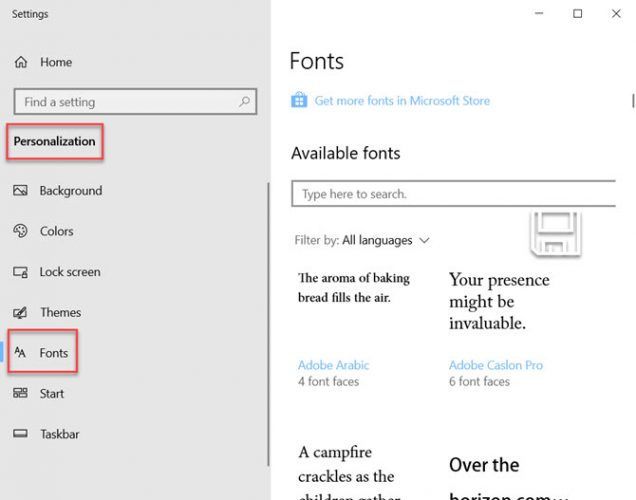Open Start settings
The image size is (636, 500).
[52, 393]
